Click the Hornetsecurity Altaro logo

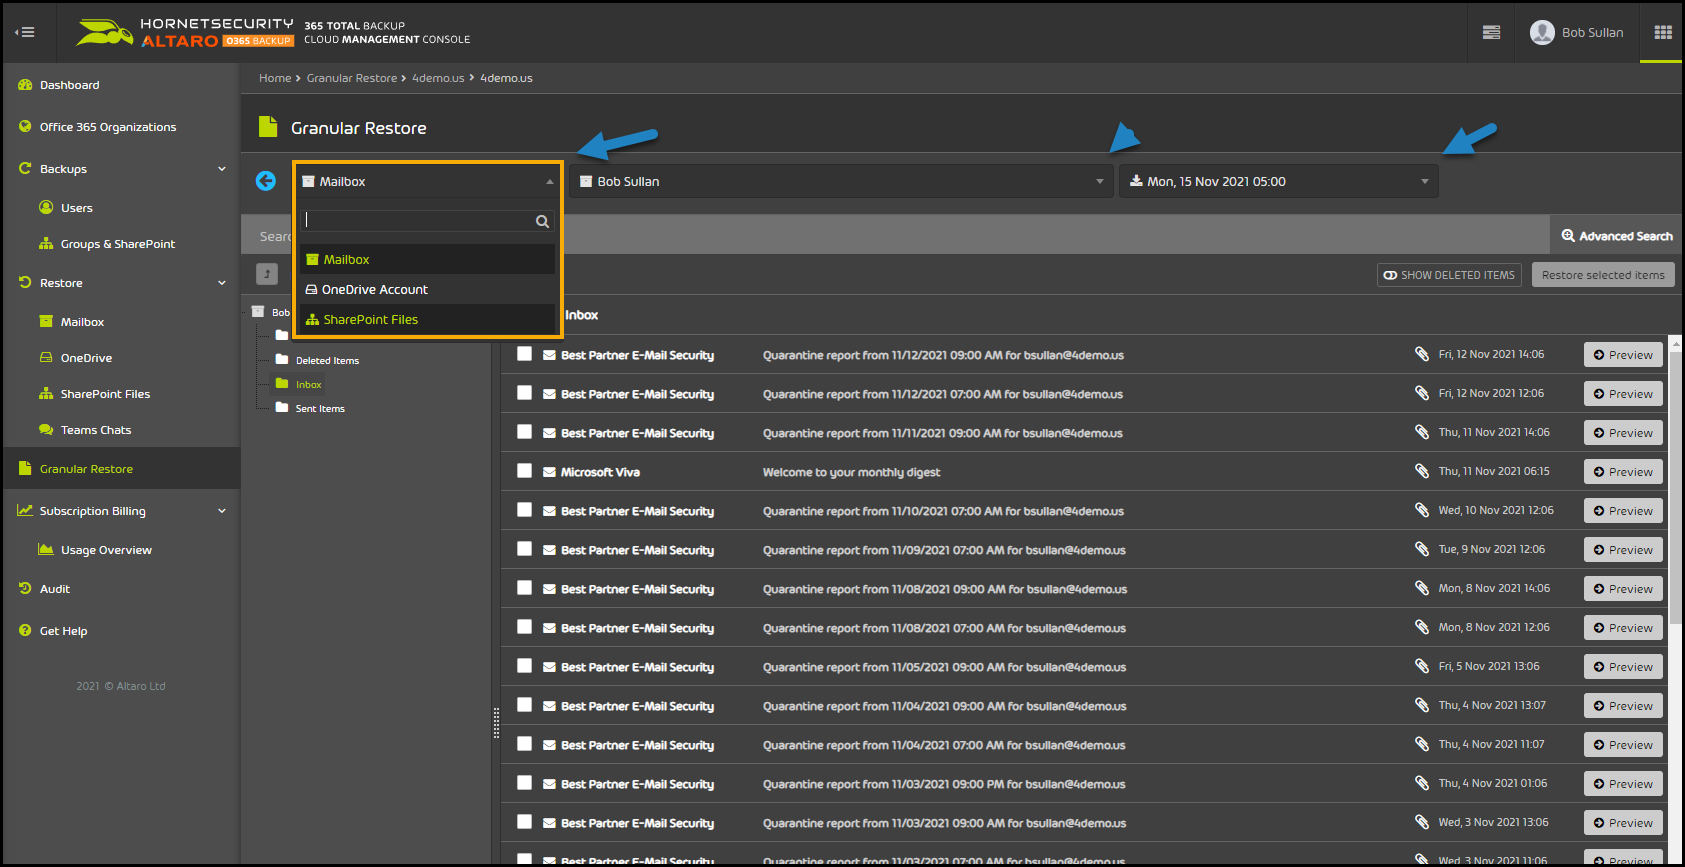(x=185, y=32)
